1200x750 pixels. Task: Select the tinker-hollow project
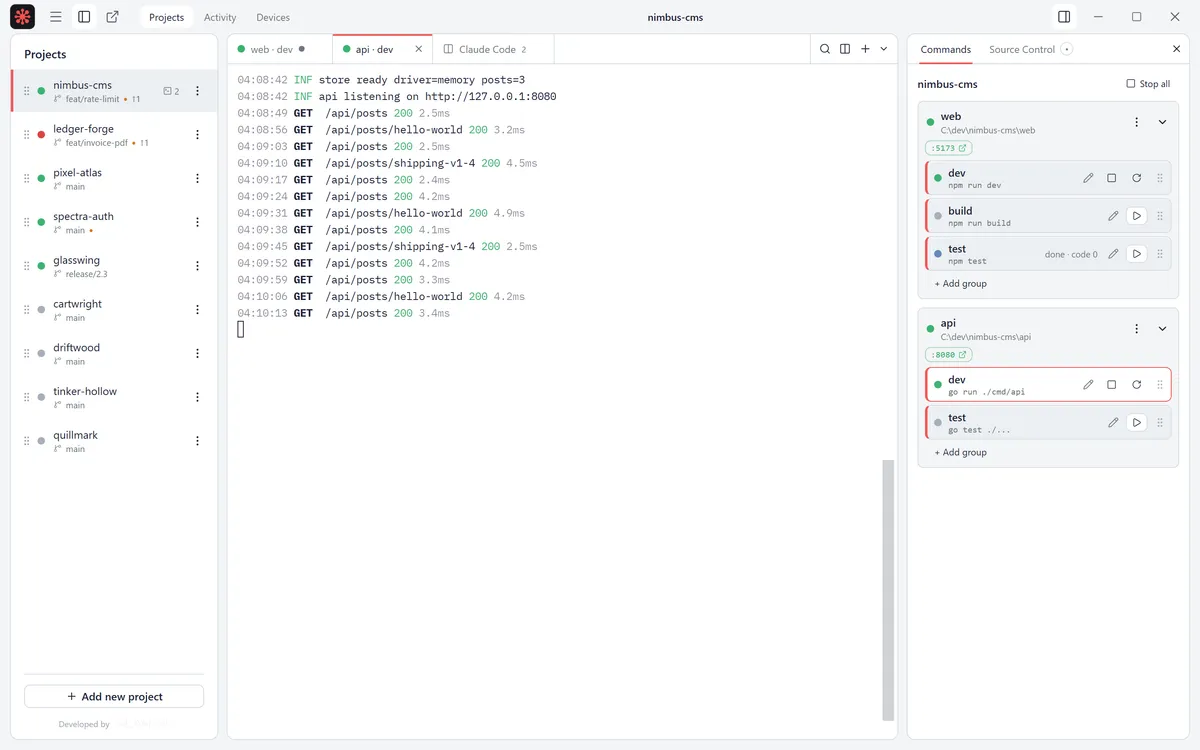click(114, 397)
